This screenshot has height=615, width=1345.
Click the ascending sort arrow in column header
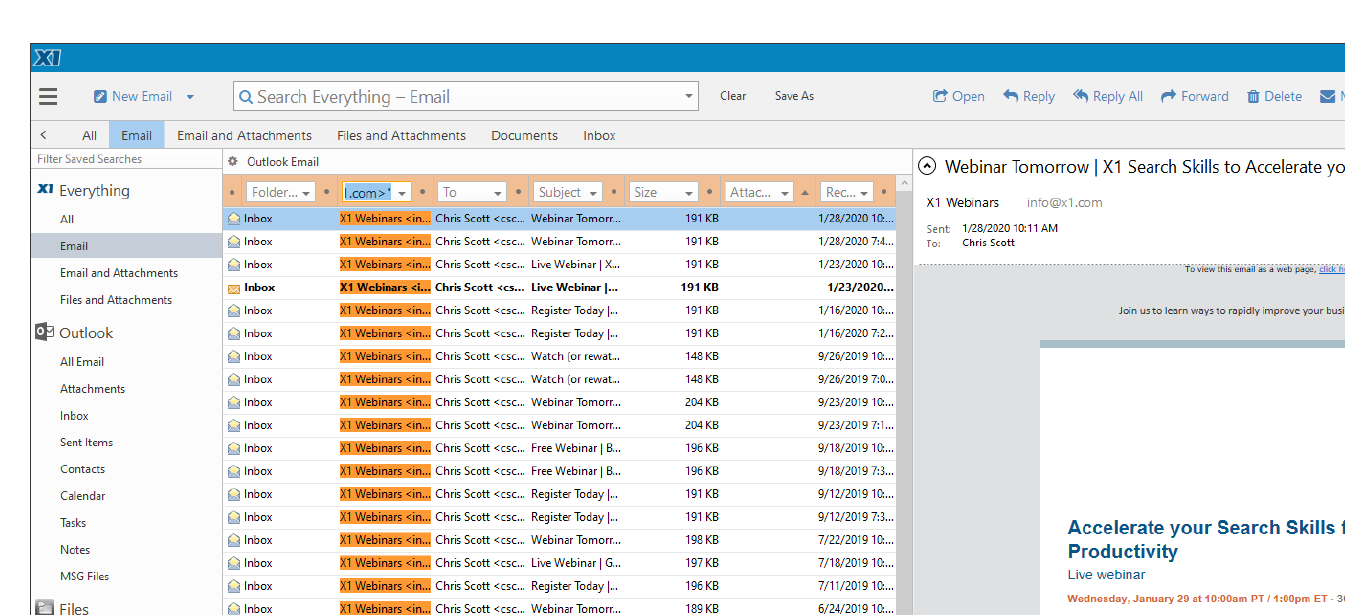pos(805,192)
